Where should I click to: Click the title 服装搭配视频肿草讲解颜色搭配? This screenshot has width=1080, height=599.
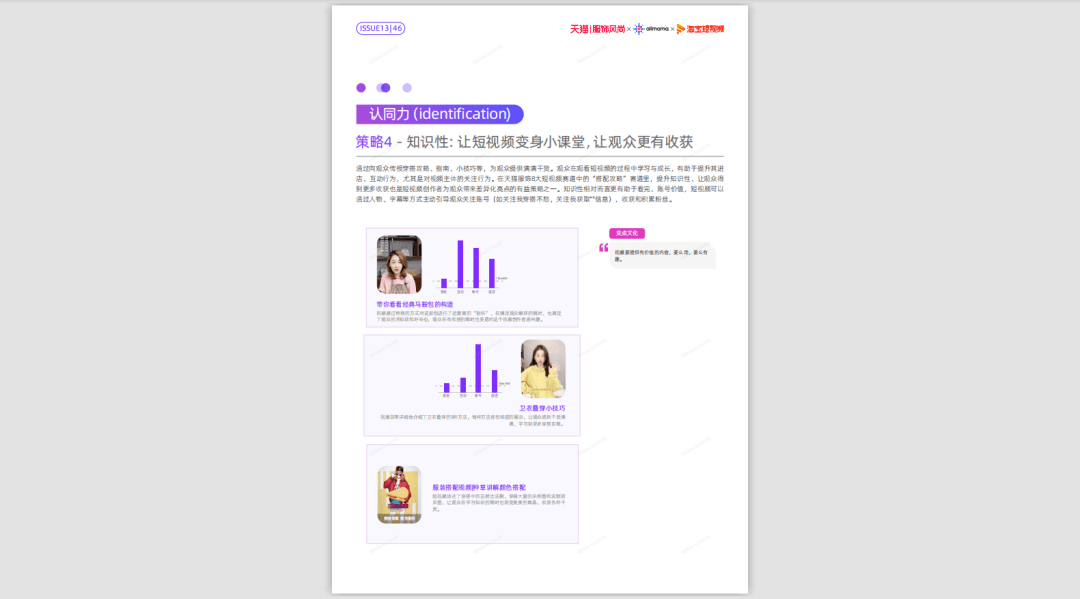coord(479,487)
